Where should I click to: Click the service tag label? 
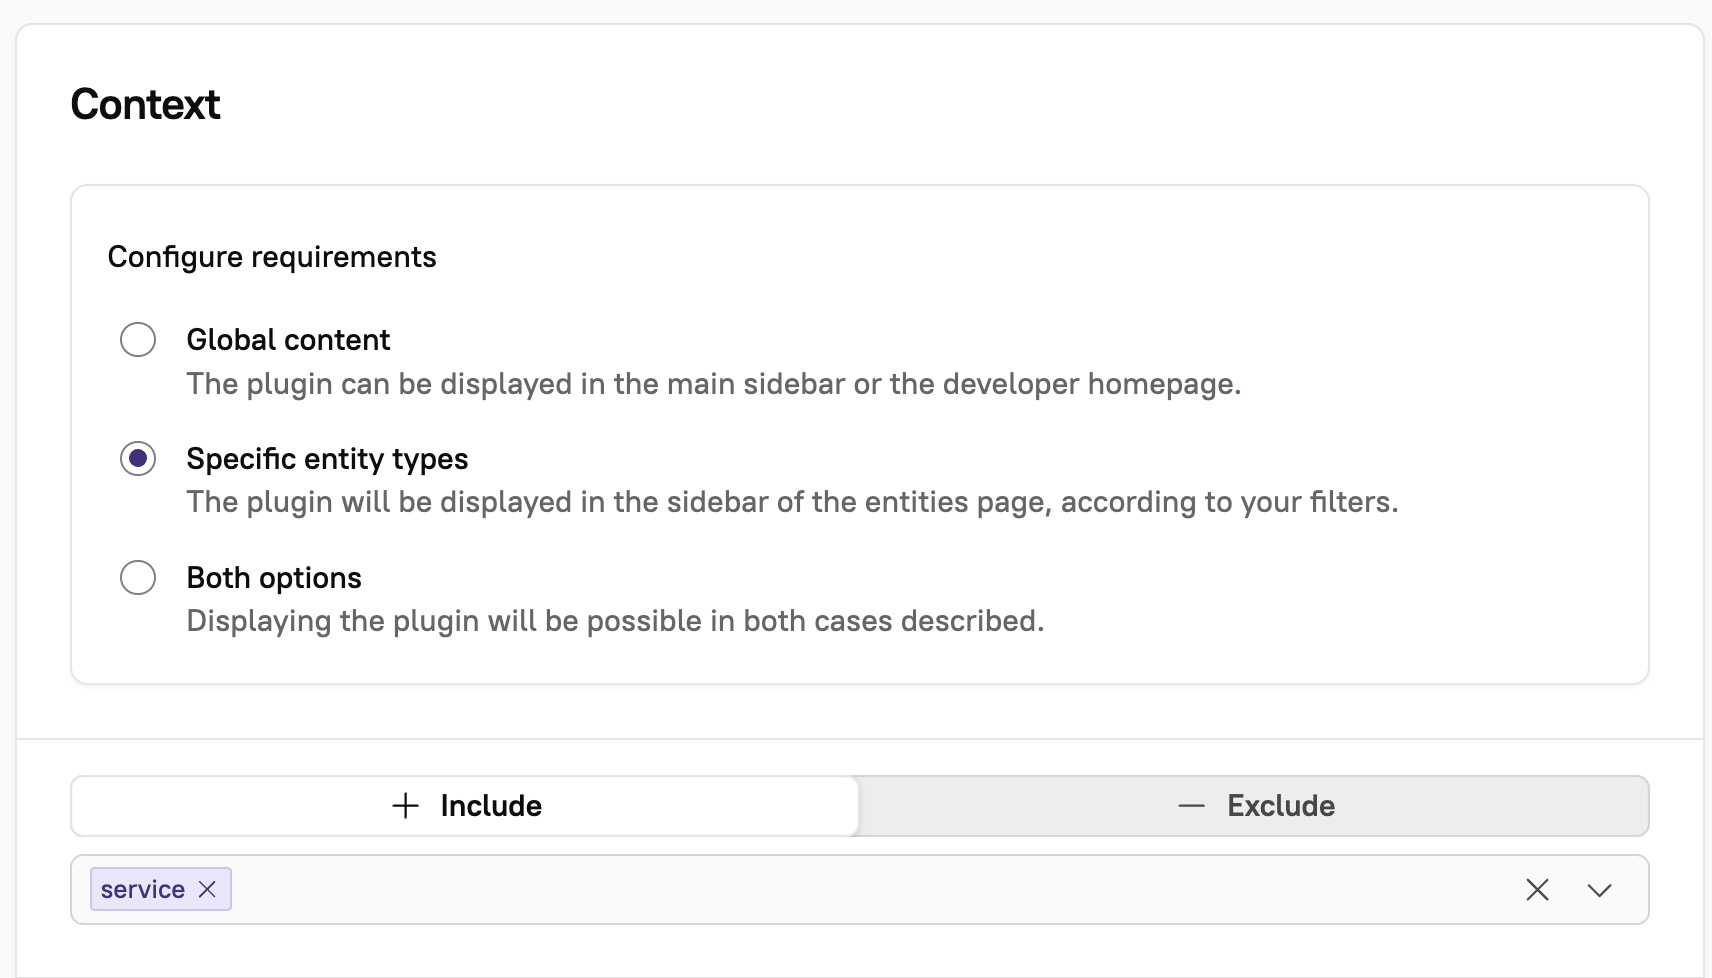point(143,889)
